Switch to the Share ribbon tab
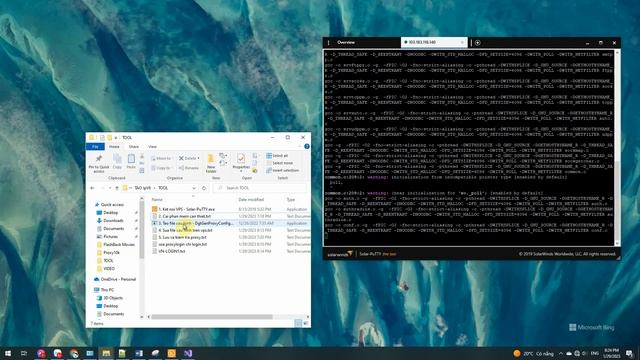Viewport: 640px width, 360px height. (134, 147)
